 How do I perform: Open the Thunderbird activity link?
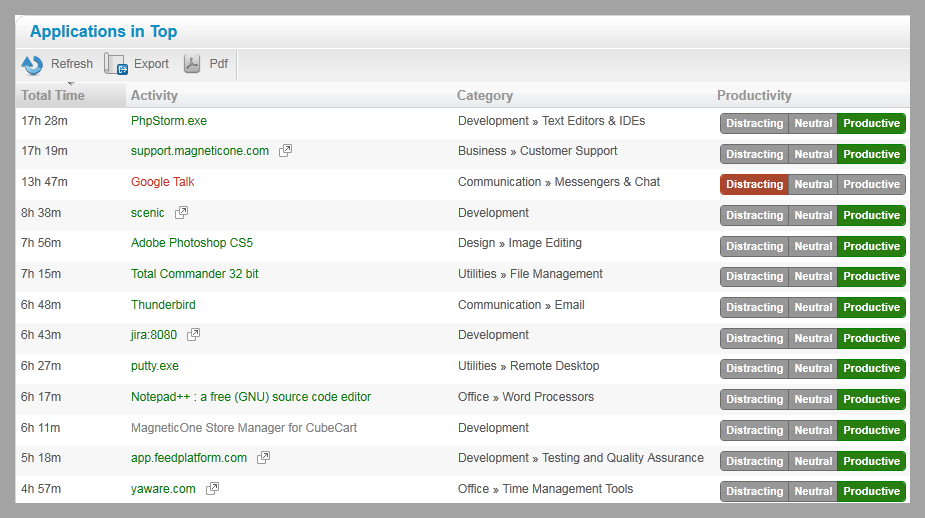[163, 305]
